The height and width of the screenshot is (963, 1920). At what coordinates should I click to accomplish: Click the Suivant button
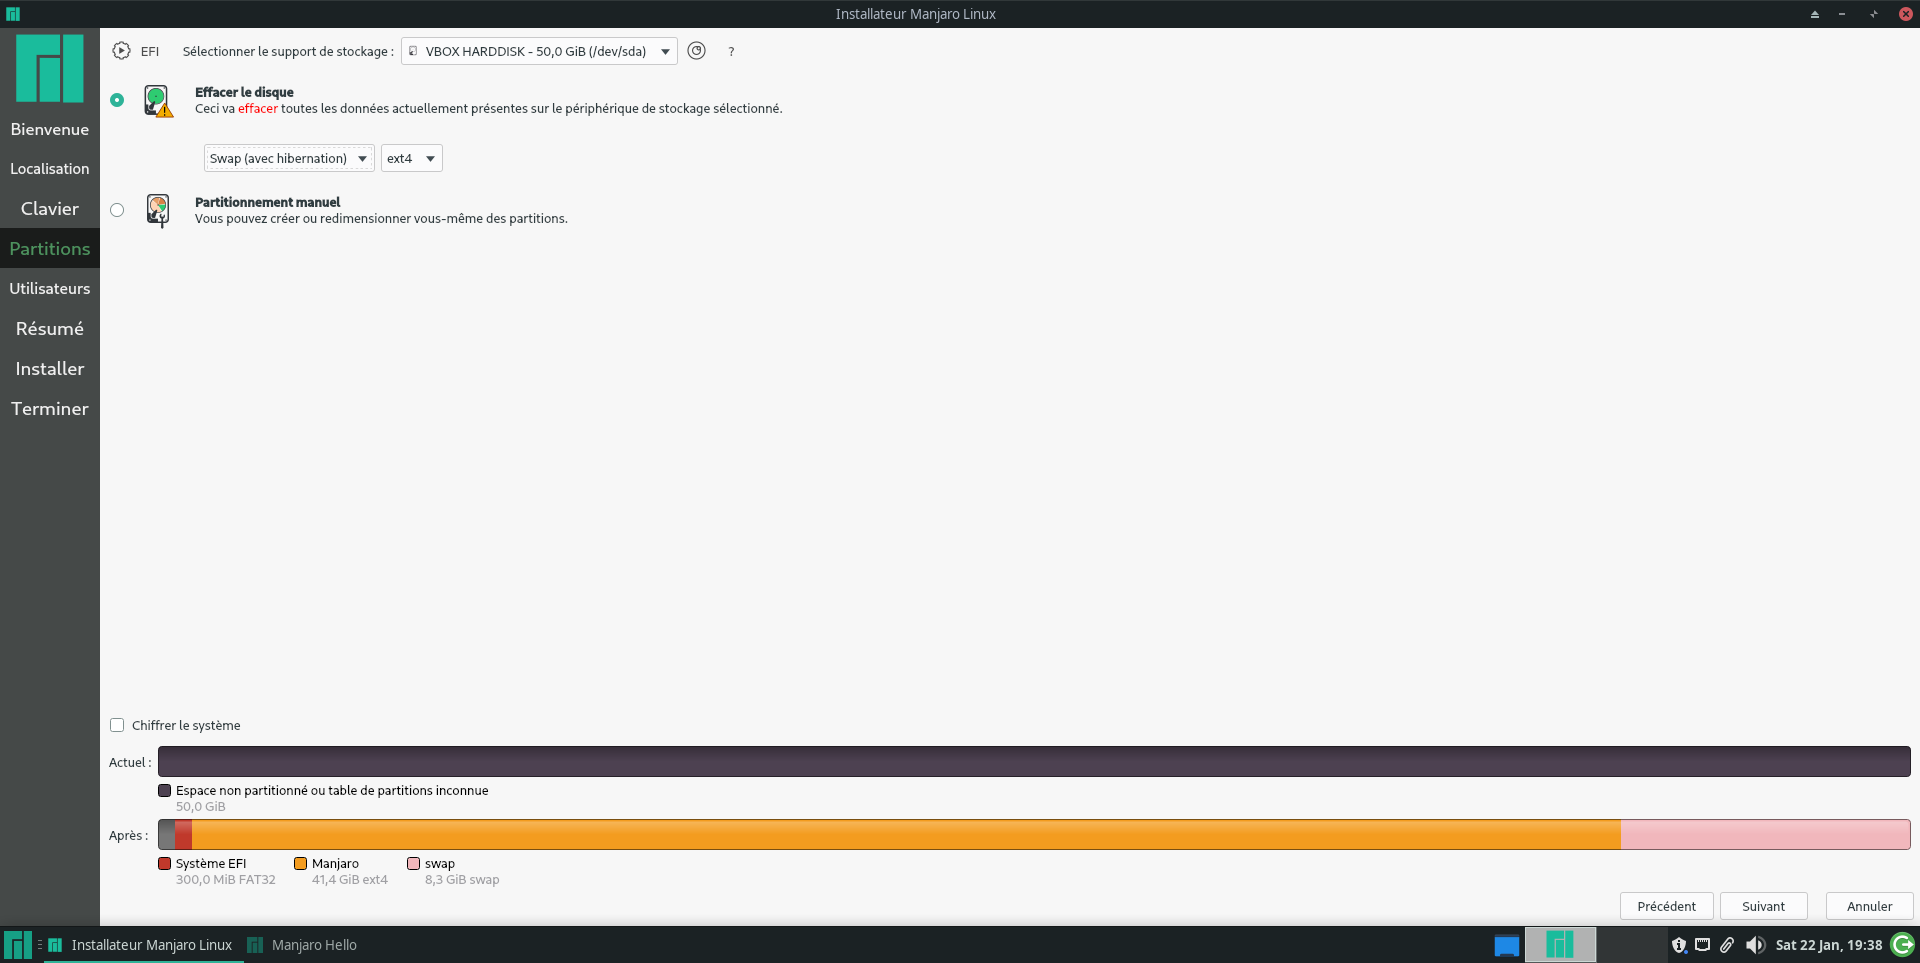(1763, 906)
